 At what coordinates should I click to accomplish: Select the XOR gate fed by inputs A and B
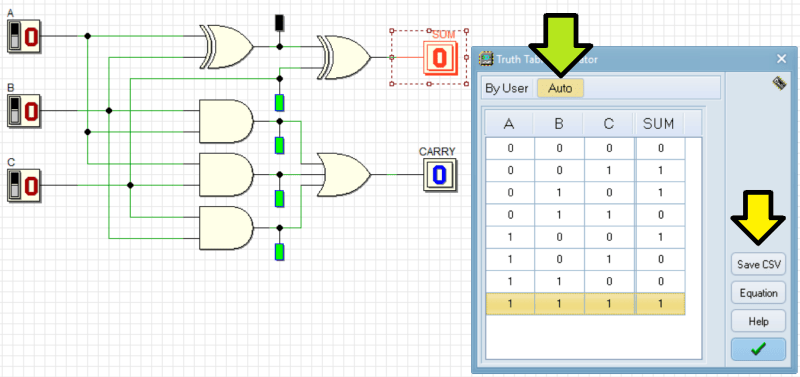click(x=228, y=47)
